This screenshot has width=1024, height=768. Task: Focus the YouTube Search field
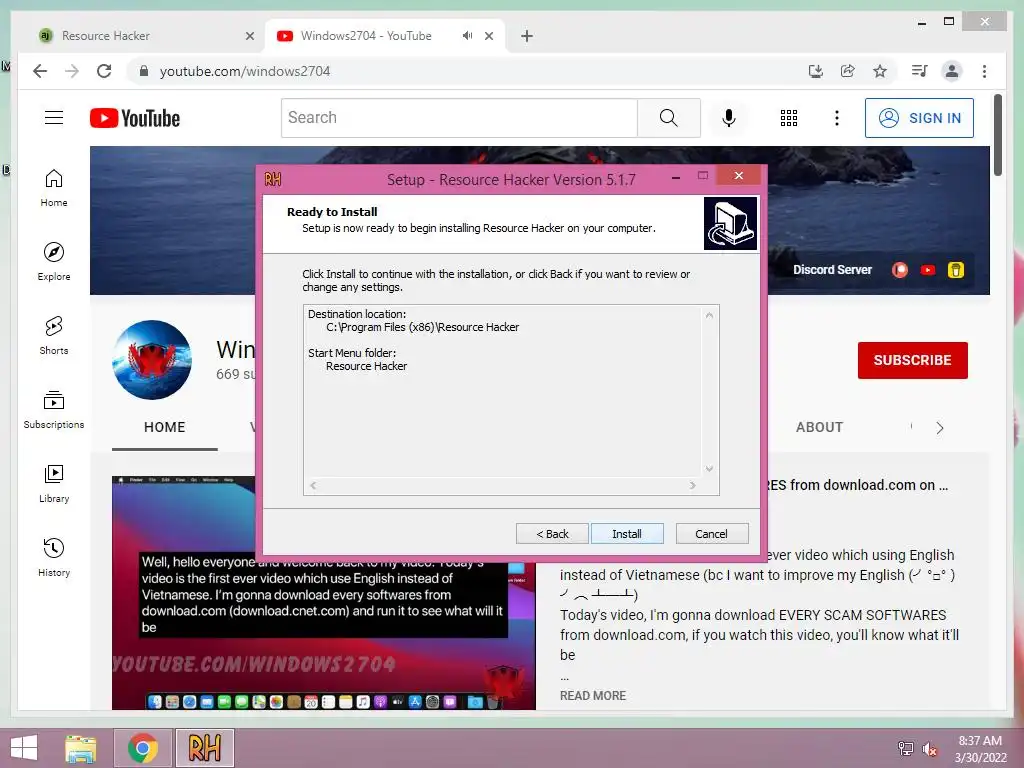459,118
